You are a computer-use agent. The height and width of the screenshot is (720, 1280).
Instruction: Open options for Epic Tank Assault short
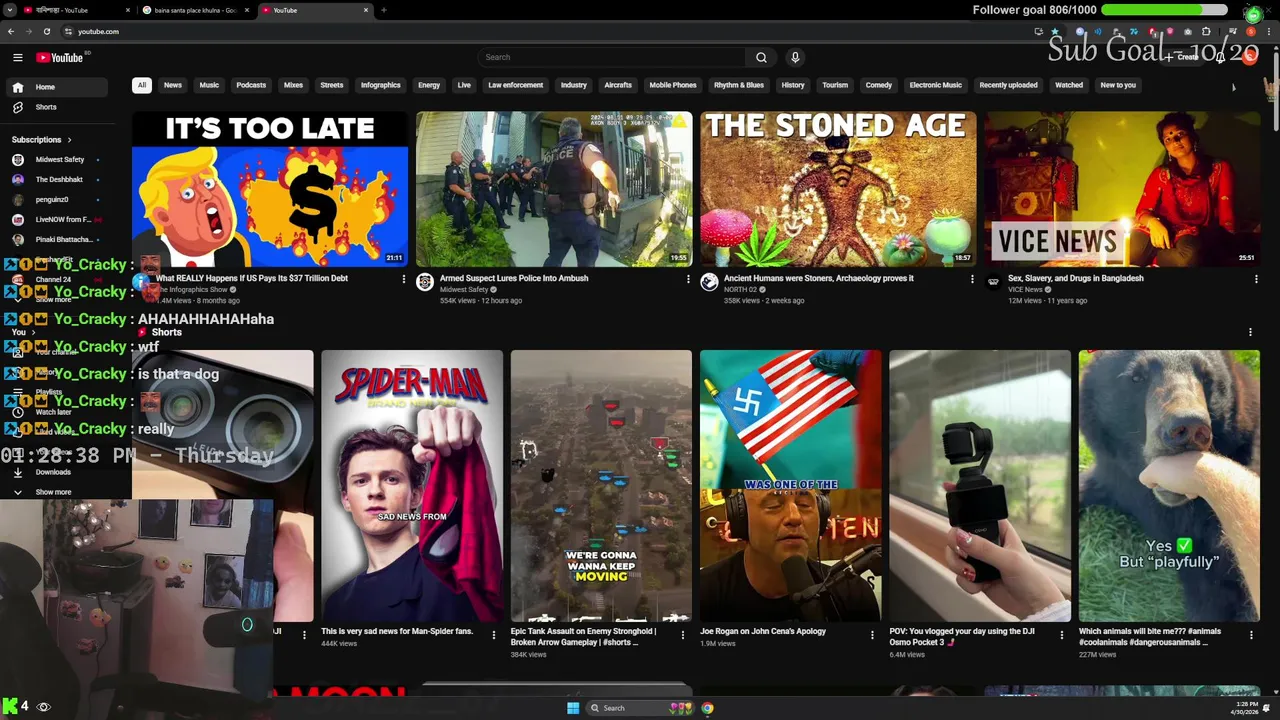tap(683, 634)
